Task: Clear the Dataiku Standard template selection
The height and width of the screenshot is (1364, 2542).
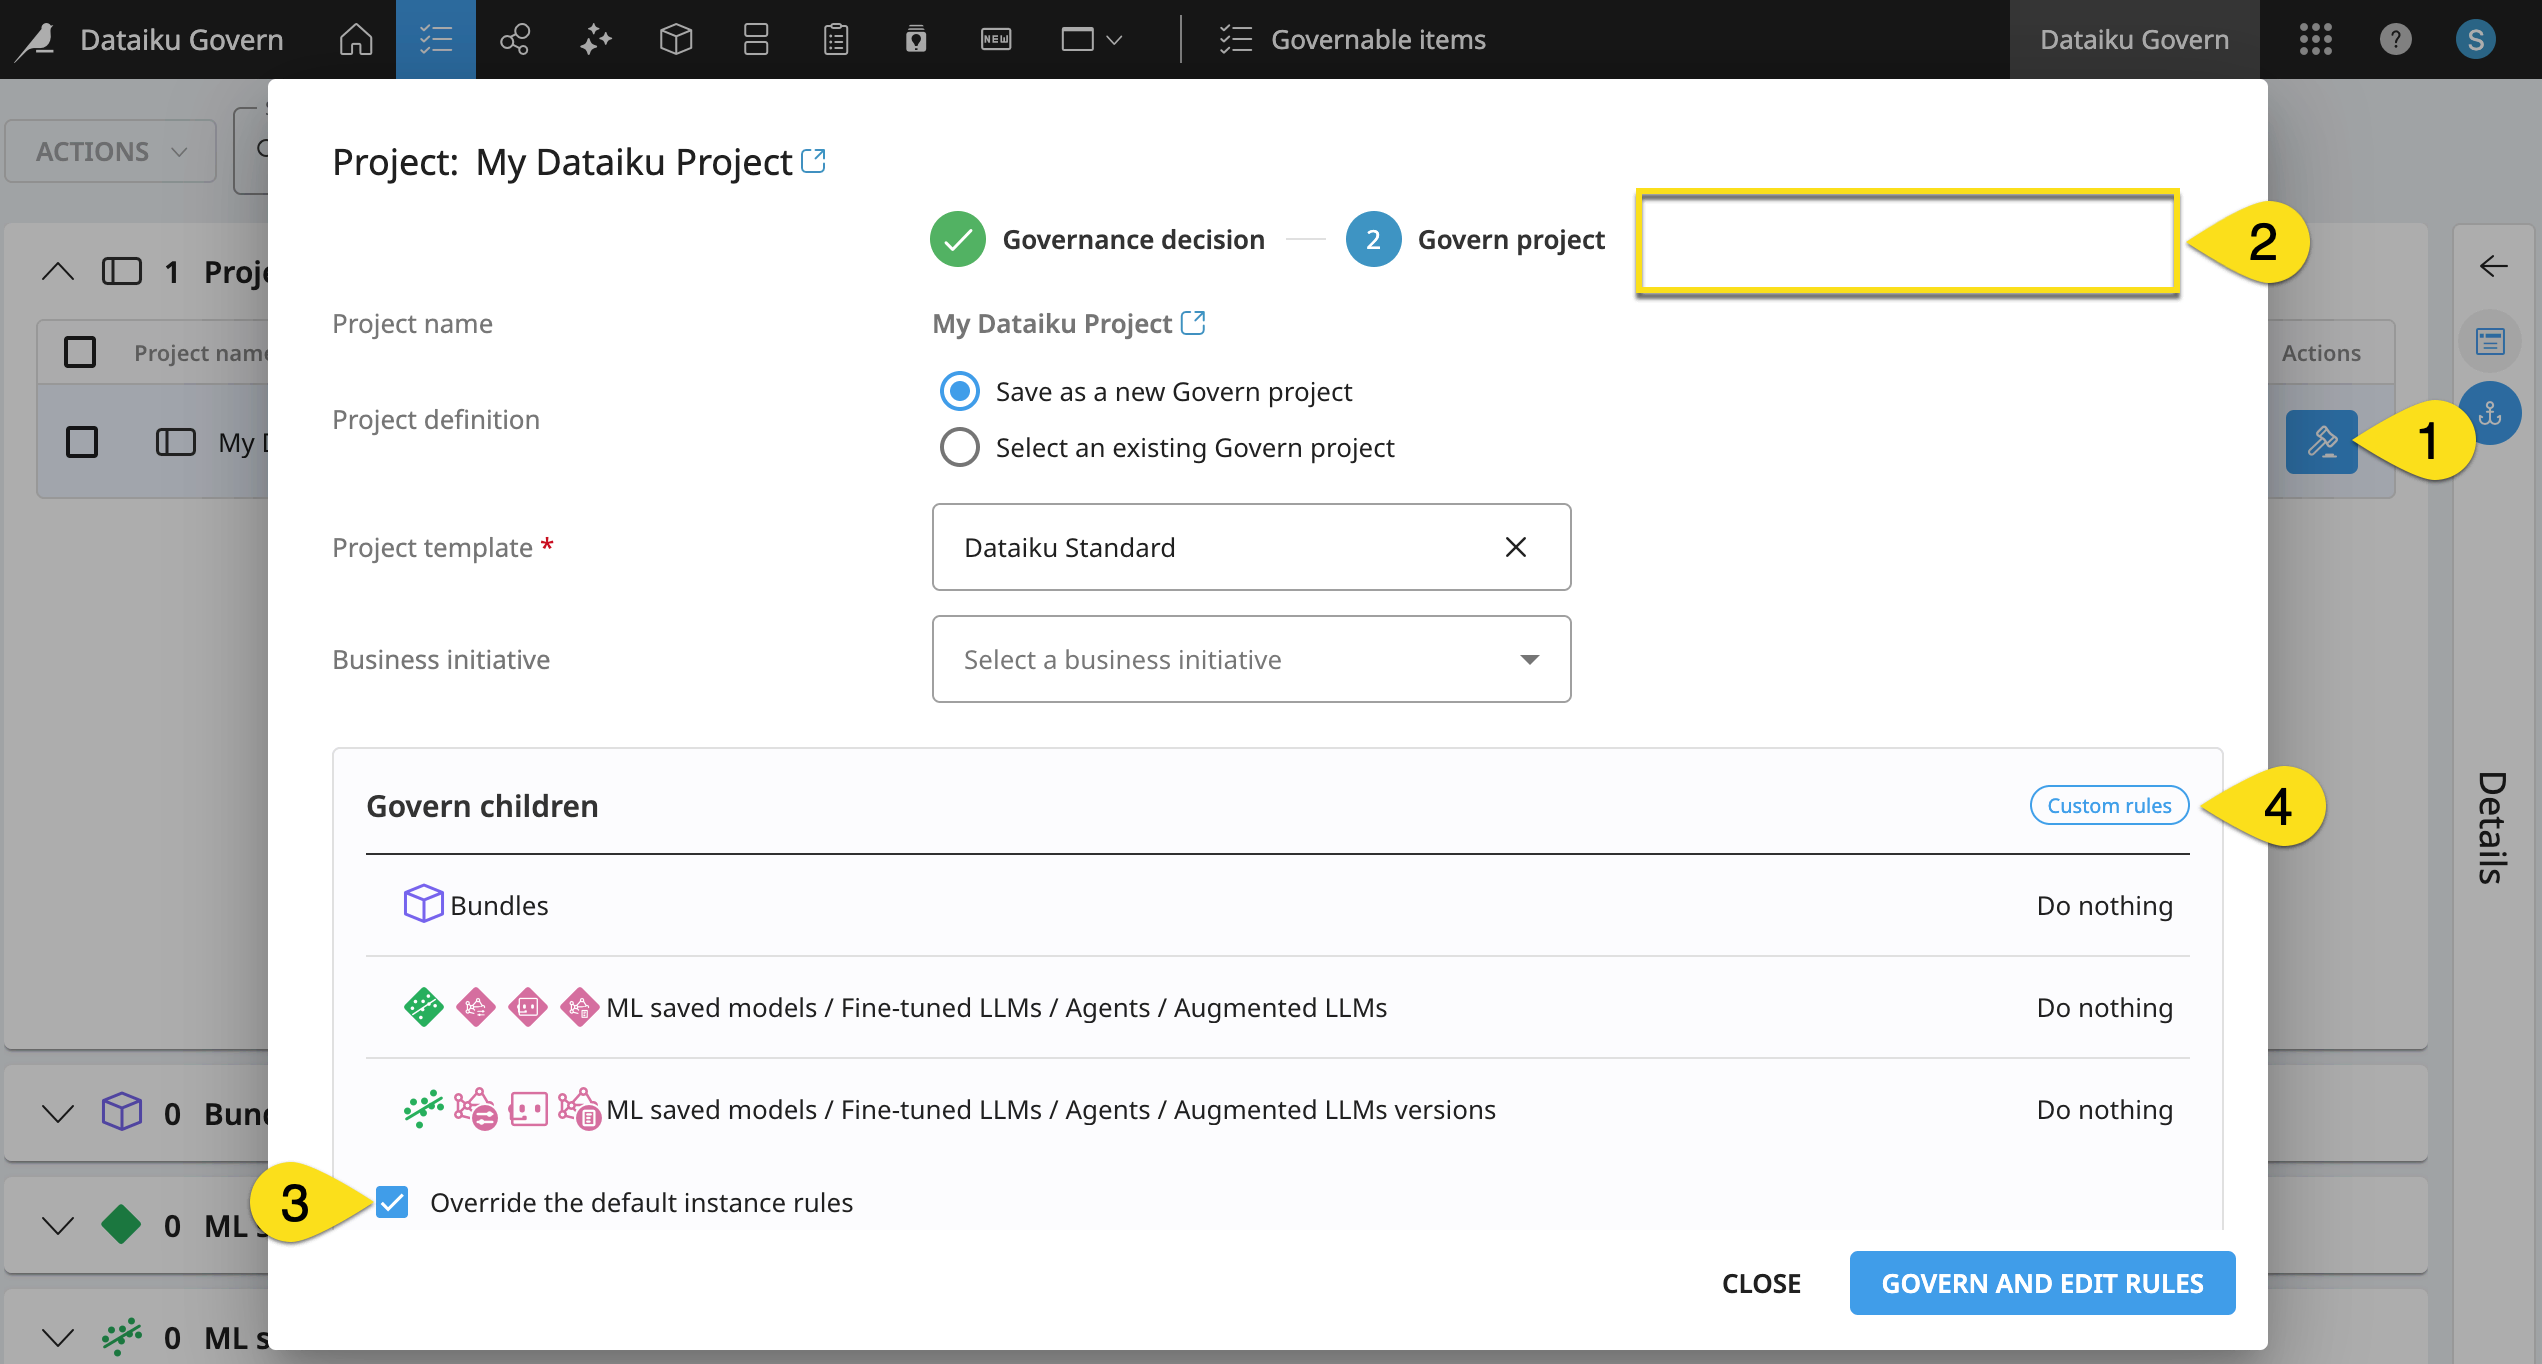Action: 1515,548
